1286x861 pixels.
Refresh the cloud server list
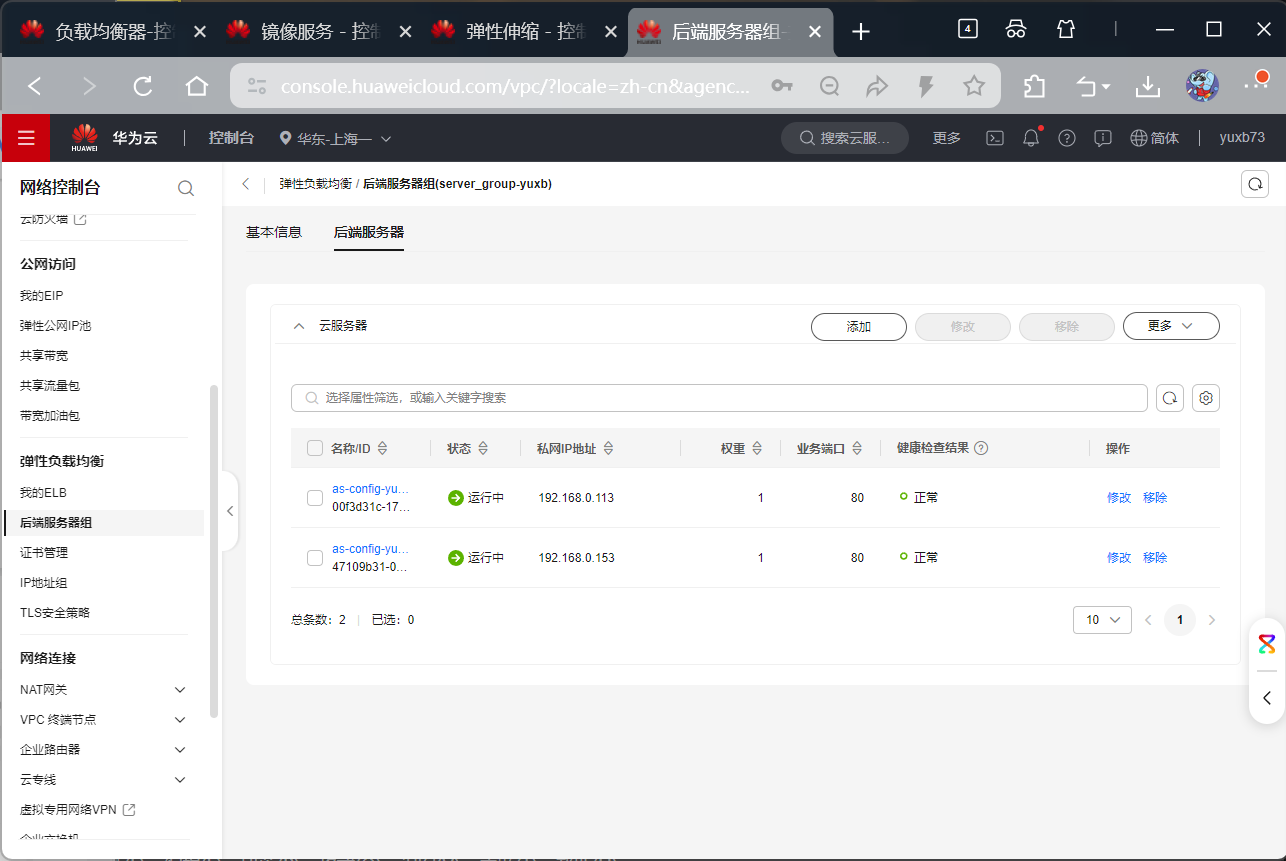point(1170,398)
